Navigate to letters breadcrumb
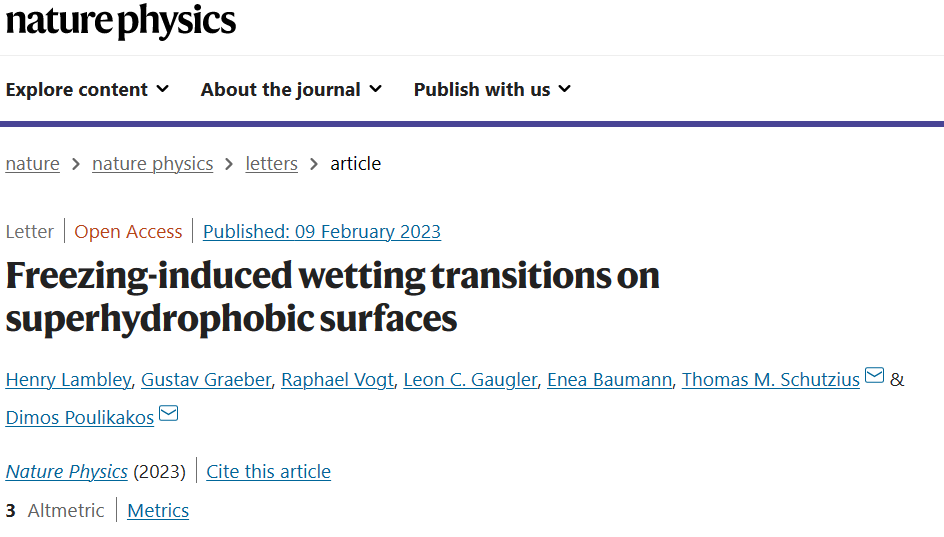The width and height of the screenshot is (944, 537). [x=272, y=164]
